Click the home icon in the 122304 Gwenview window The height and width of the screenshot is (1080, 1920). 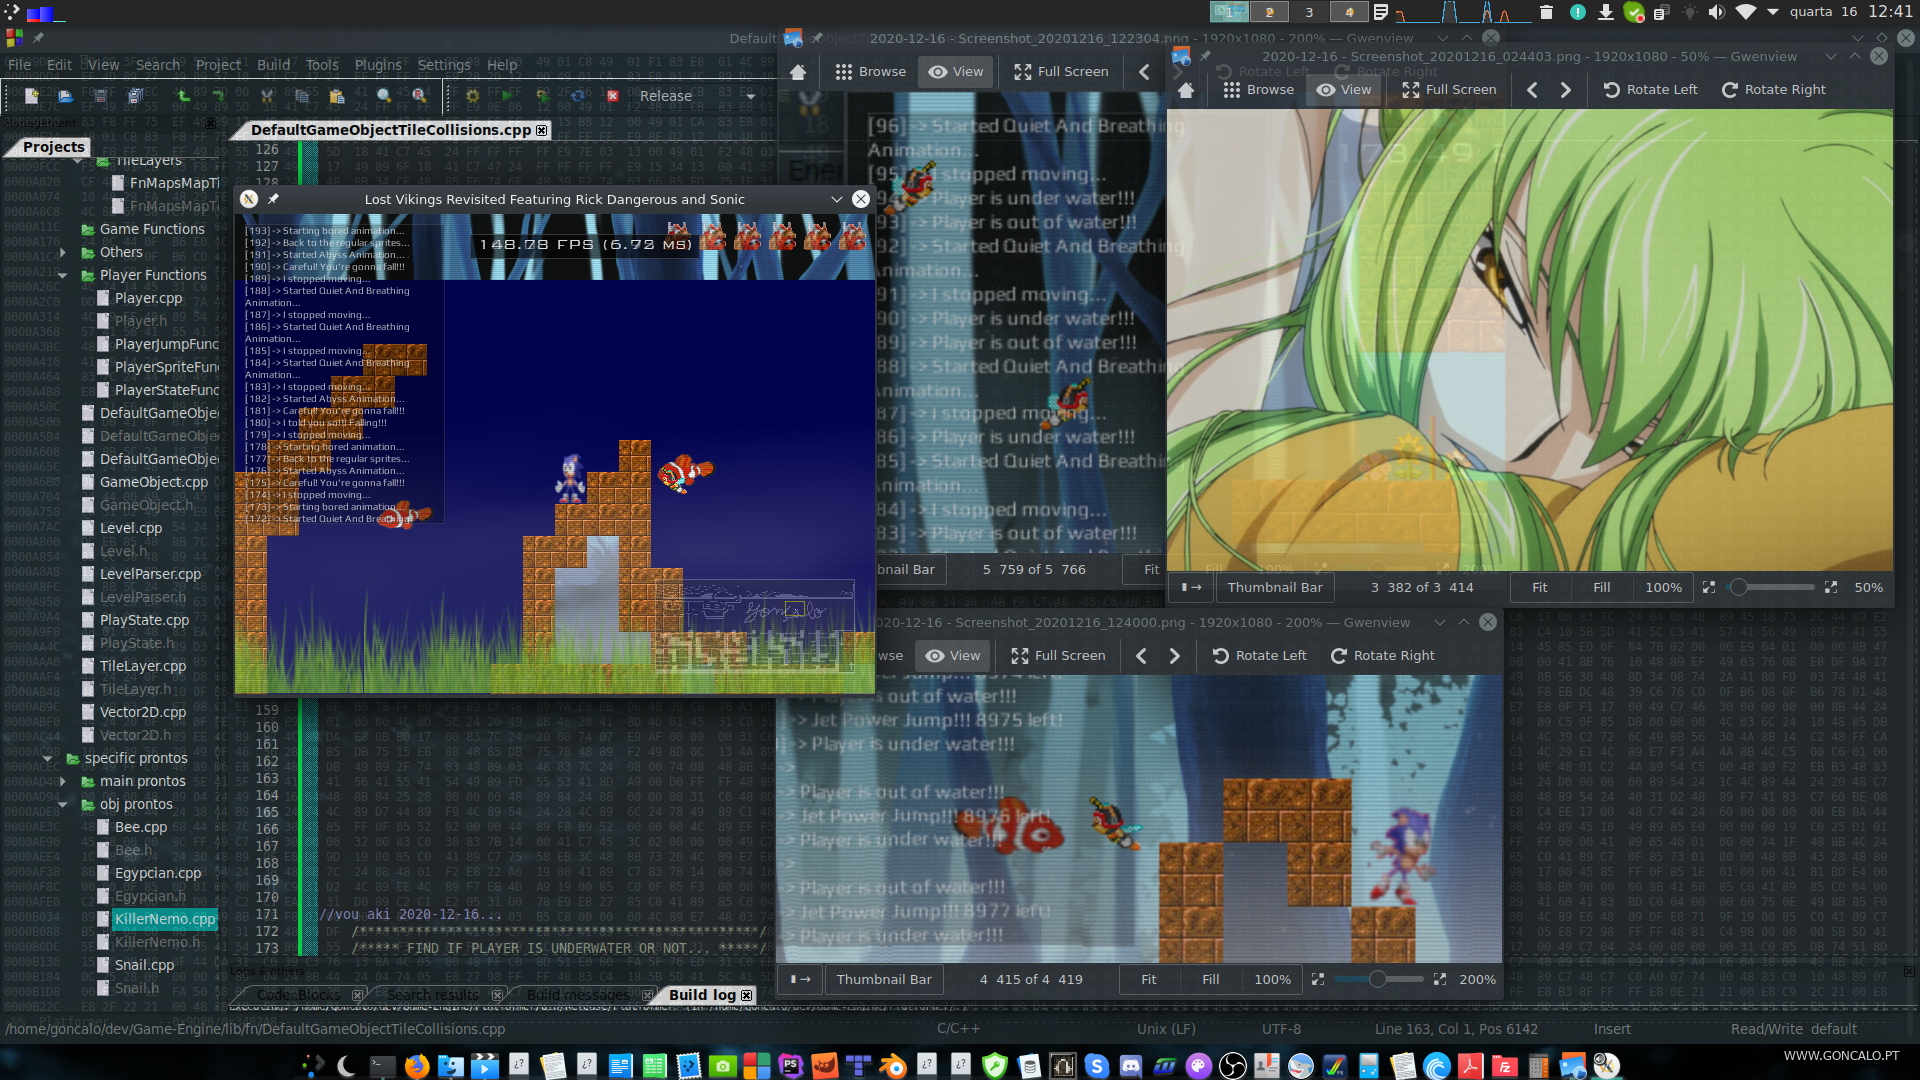pyautogui.click(x=798, y=72)
